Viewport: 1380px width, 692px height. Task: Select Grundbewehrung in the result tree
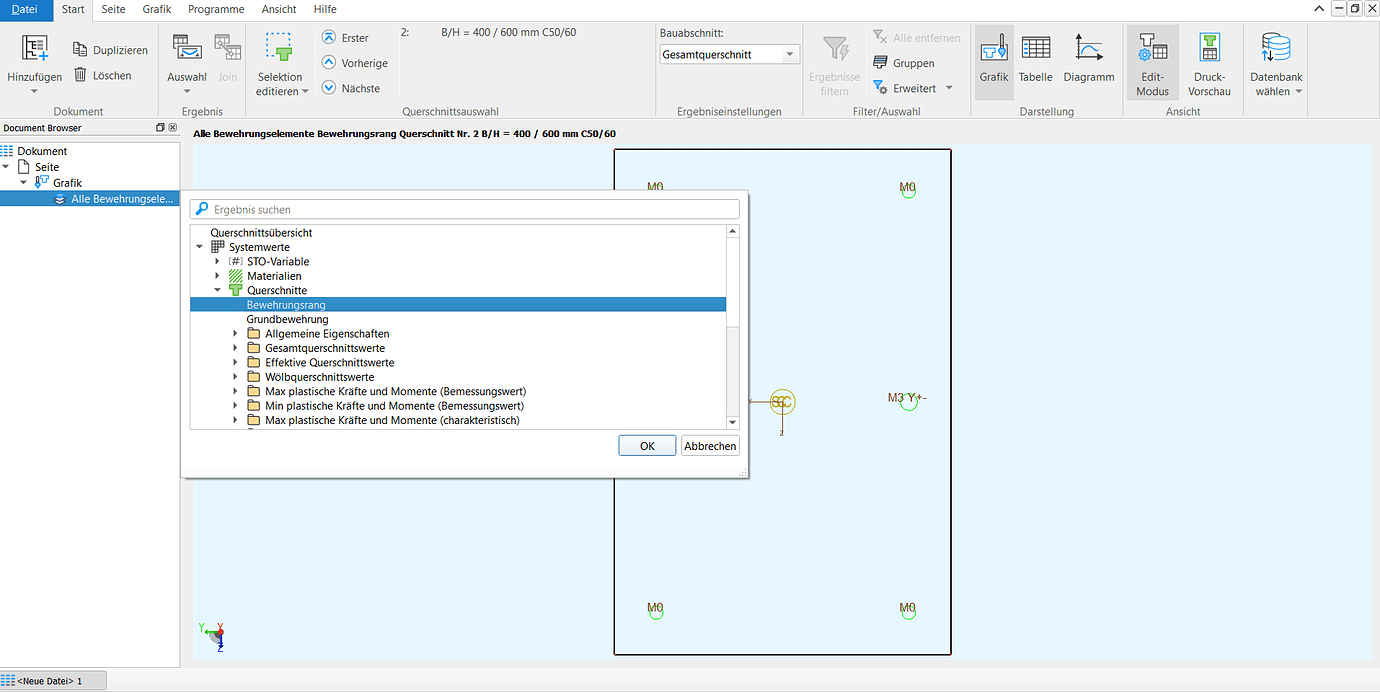[287, 319]
